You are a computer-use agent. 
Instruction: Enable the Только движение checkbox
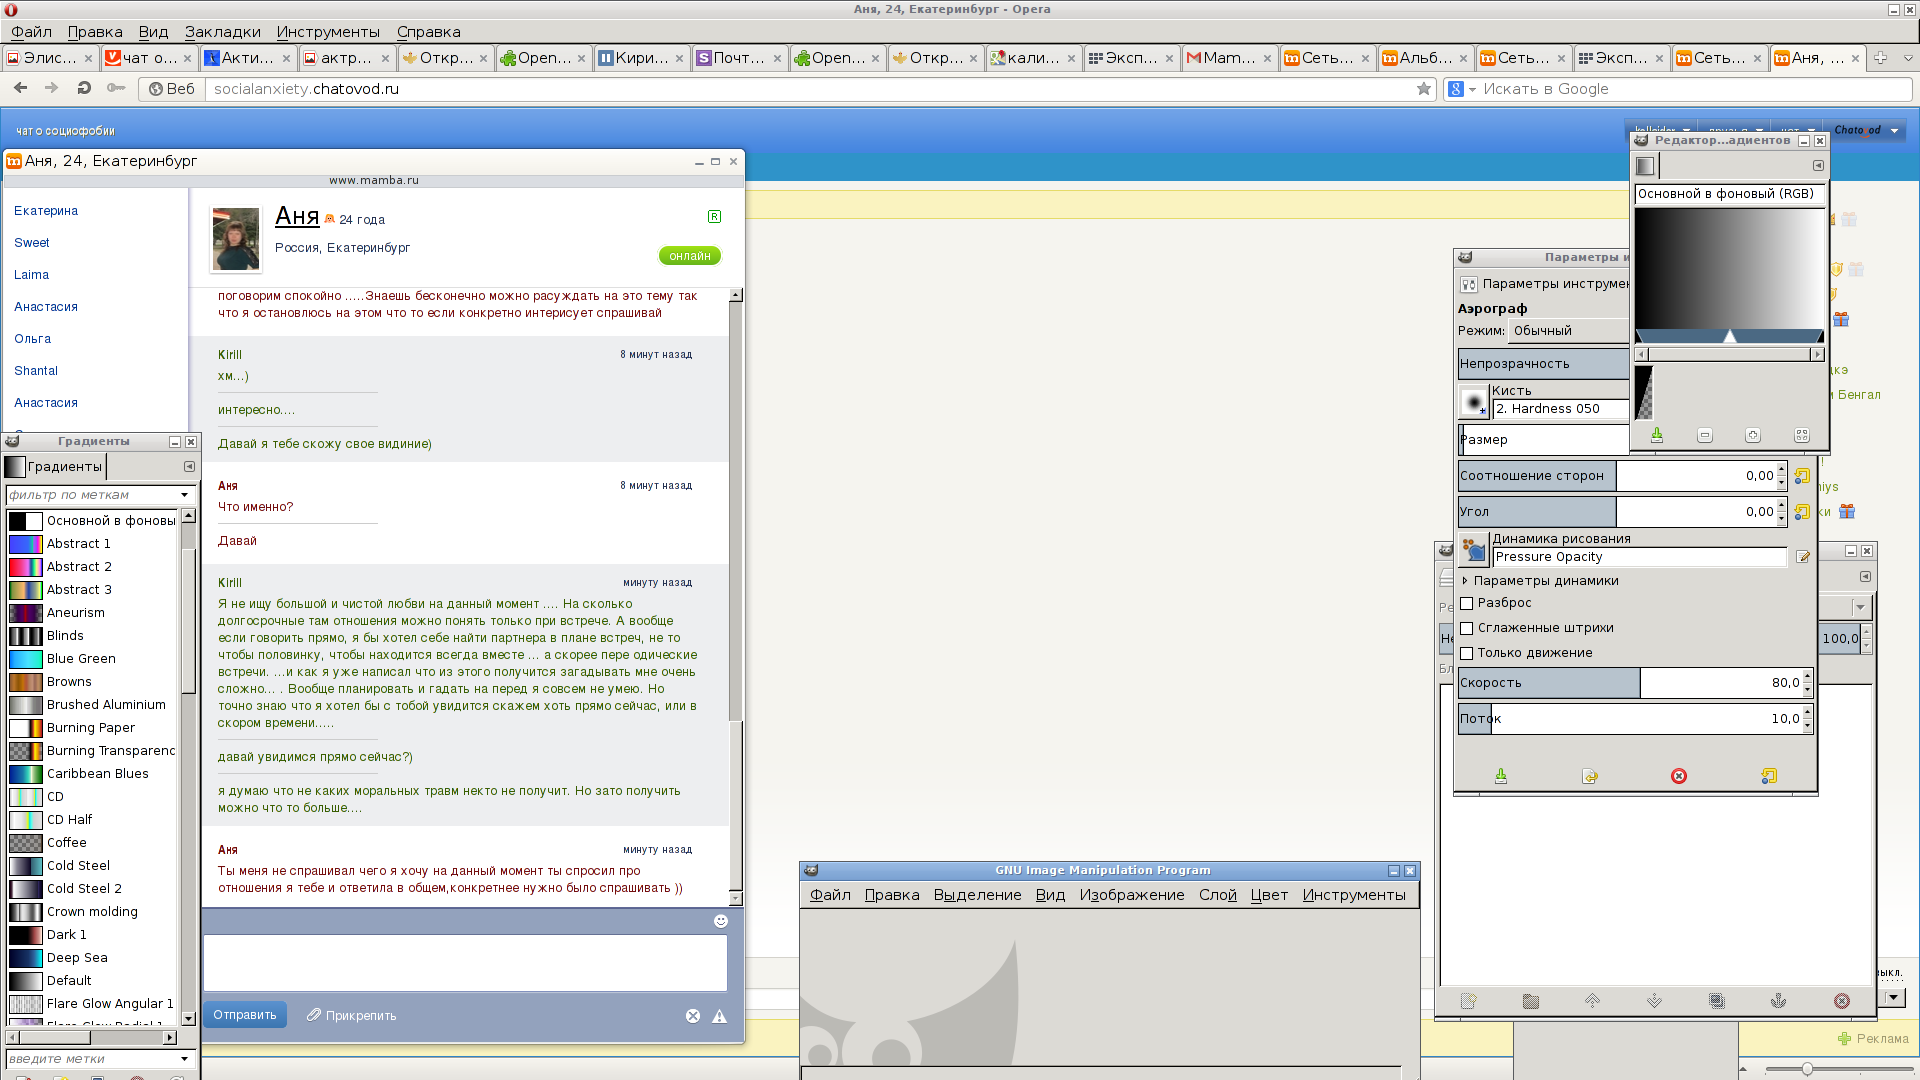[1467, 653]
